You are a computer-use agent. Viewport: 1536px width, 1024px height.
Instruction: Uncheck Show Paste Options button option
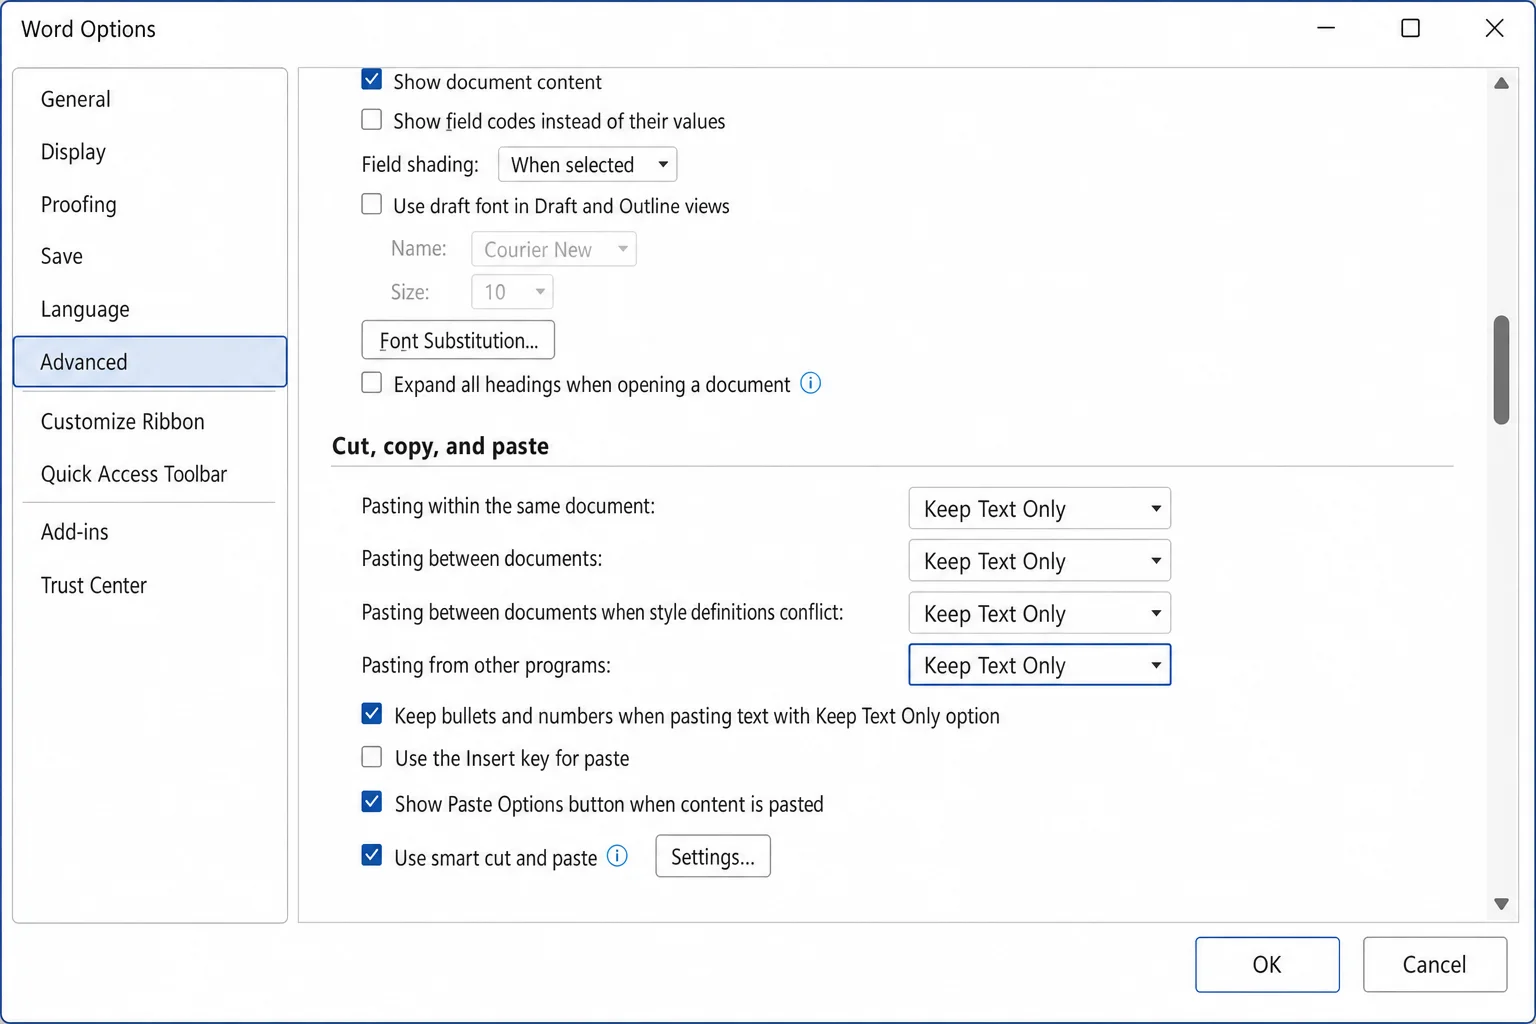coord(371,802)
